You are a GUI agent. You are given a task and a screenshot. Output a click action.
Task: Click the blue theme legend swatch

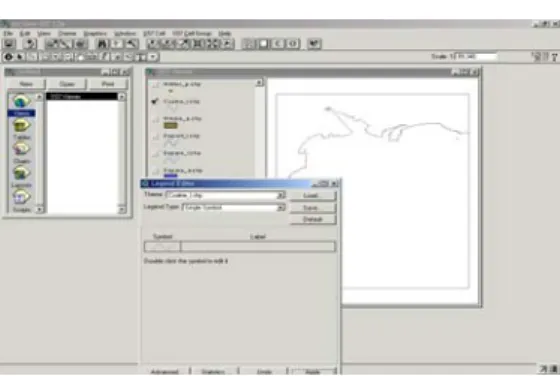pos(170,176)
